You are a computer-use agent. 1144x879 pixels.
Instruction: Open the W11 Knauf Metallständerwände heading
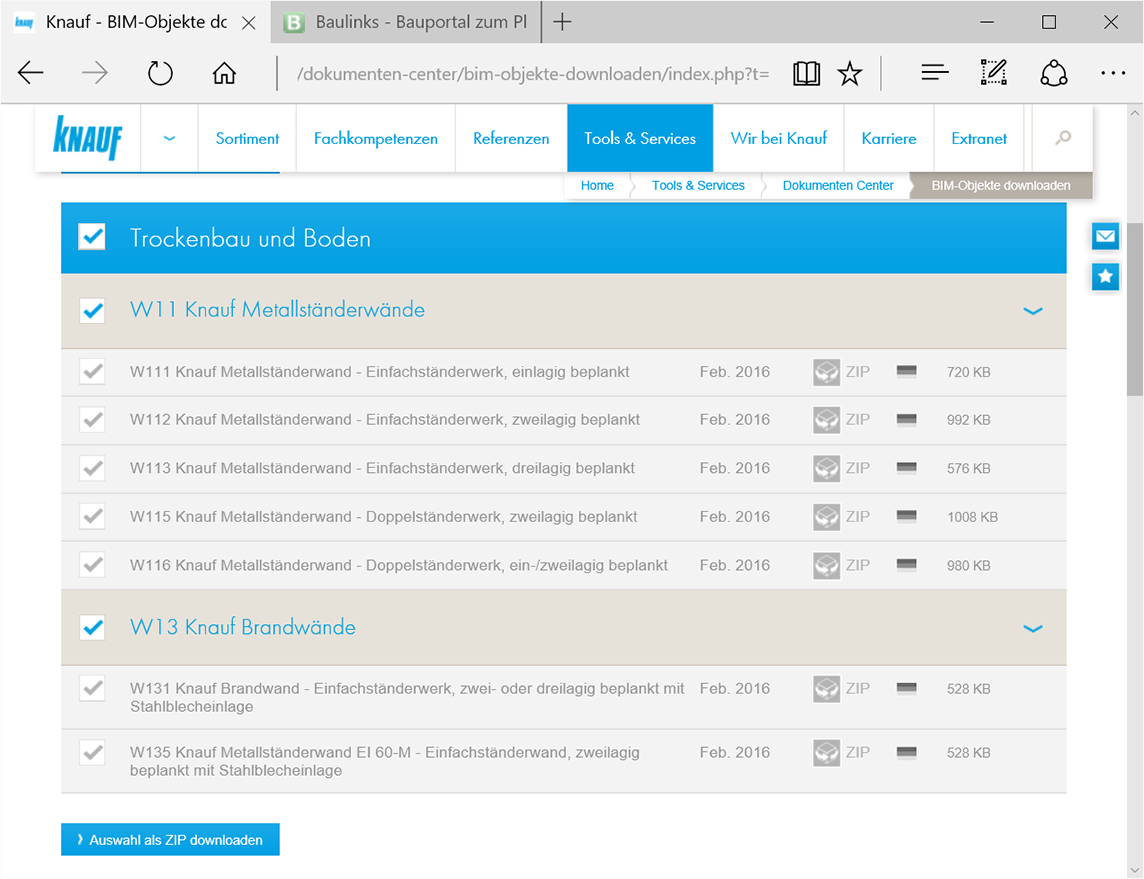pyautogui.click(x=277, y=309)
